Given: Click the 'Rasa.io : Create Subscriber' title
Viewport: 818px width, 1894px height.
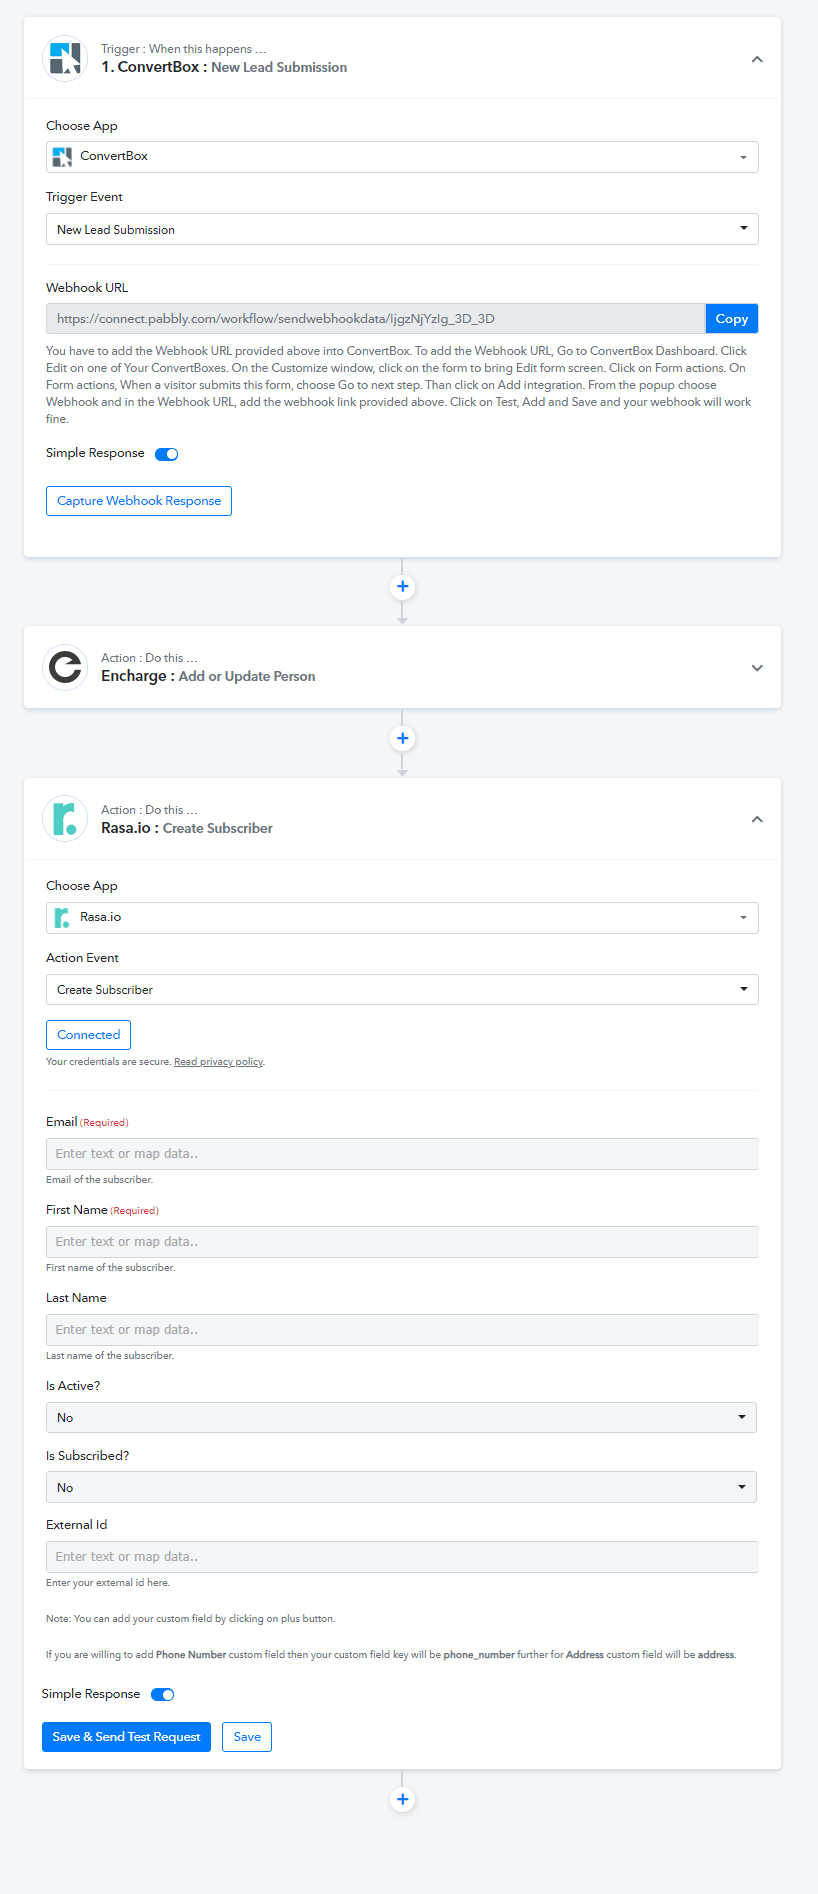Looking at the screenshot, I should (187, 828).
